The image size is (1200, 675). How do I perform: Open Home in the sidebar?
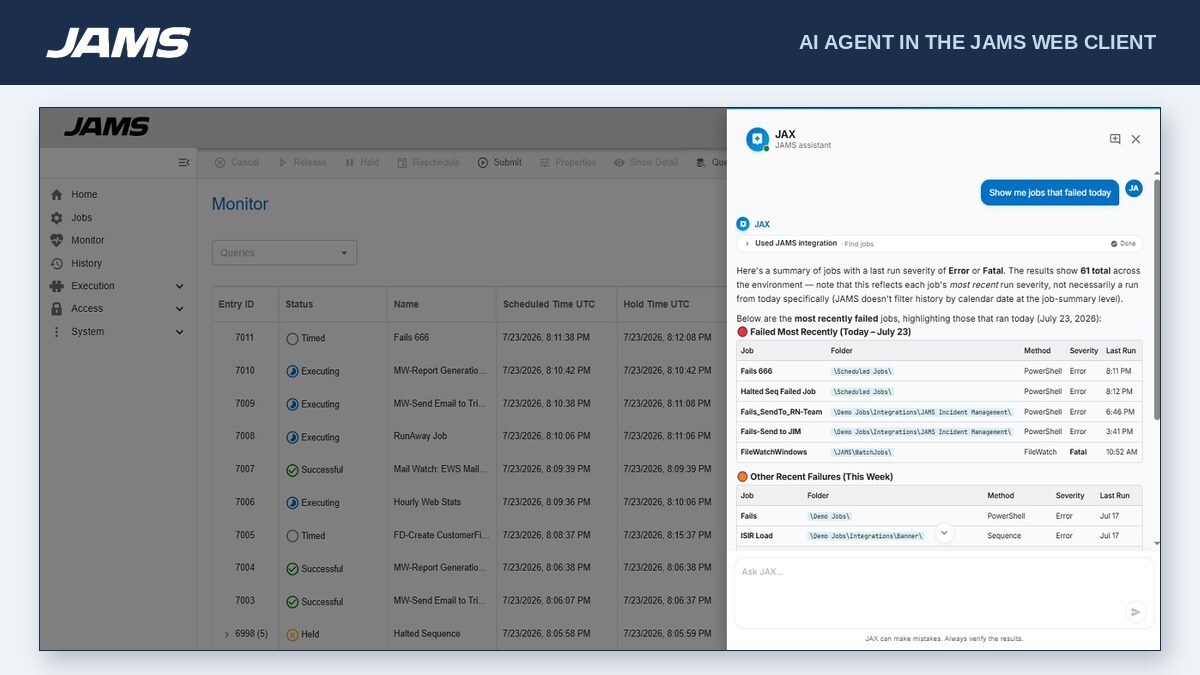(x=84, y=195)
